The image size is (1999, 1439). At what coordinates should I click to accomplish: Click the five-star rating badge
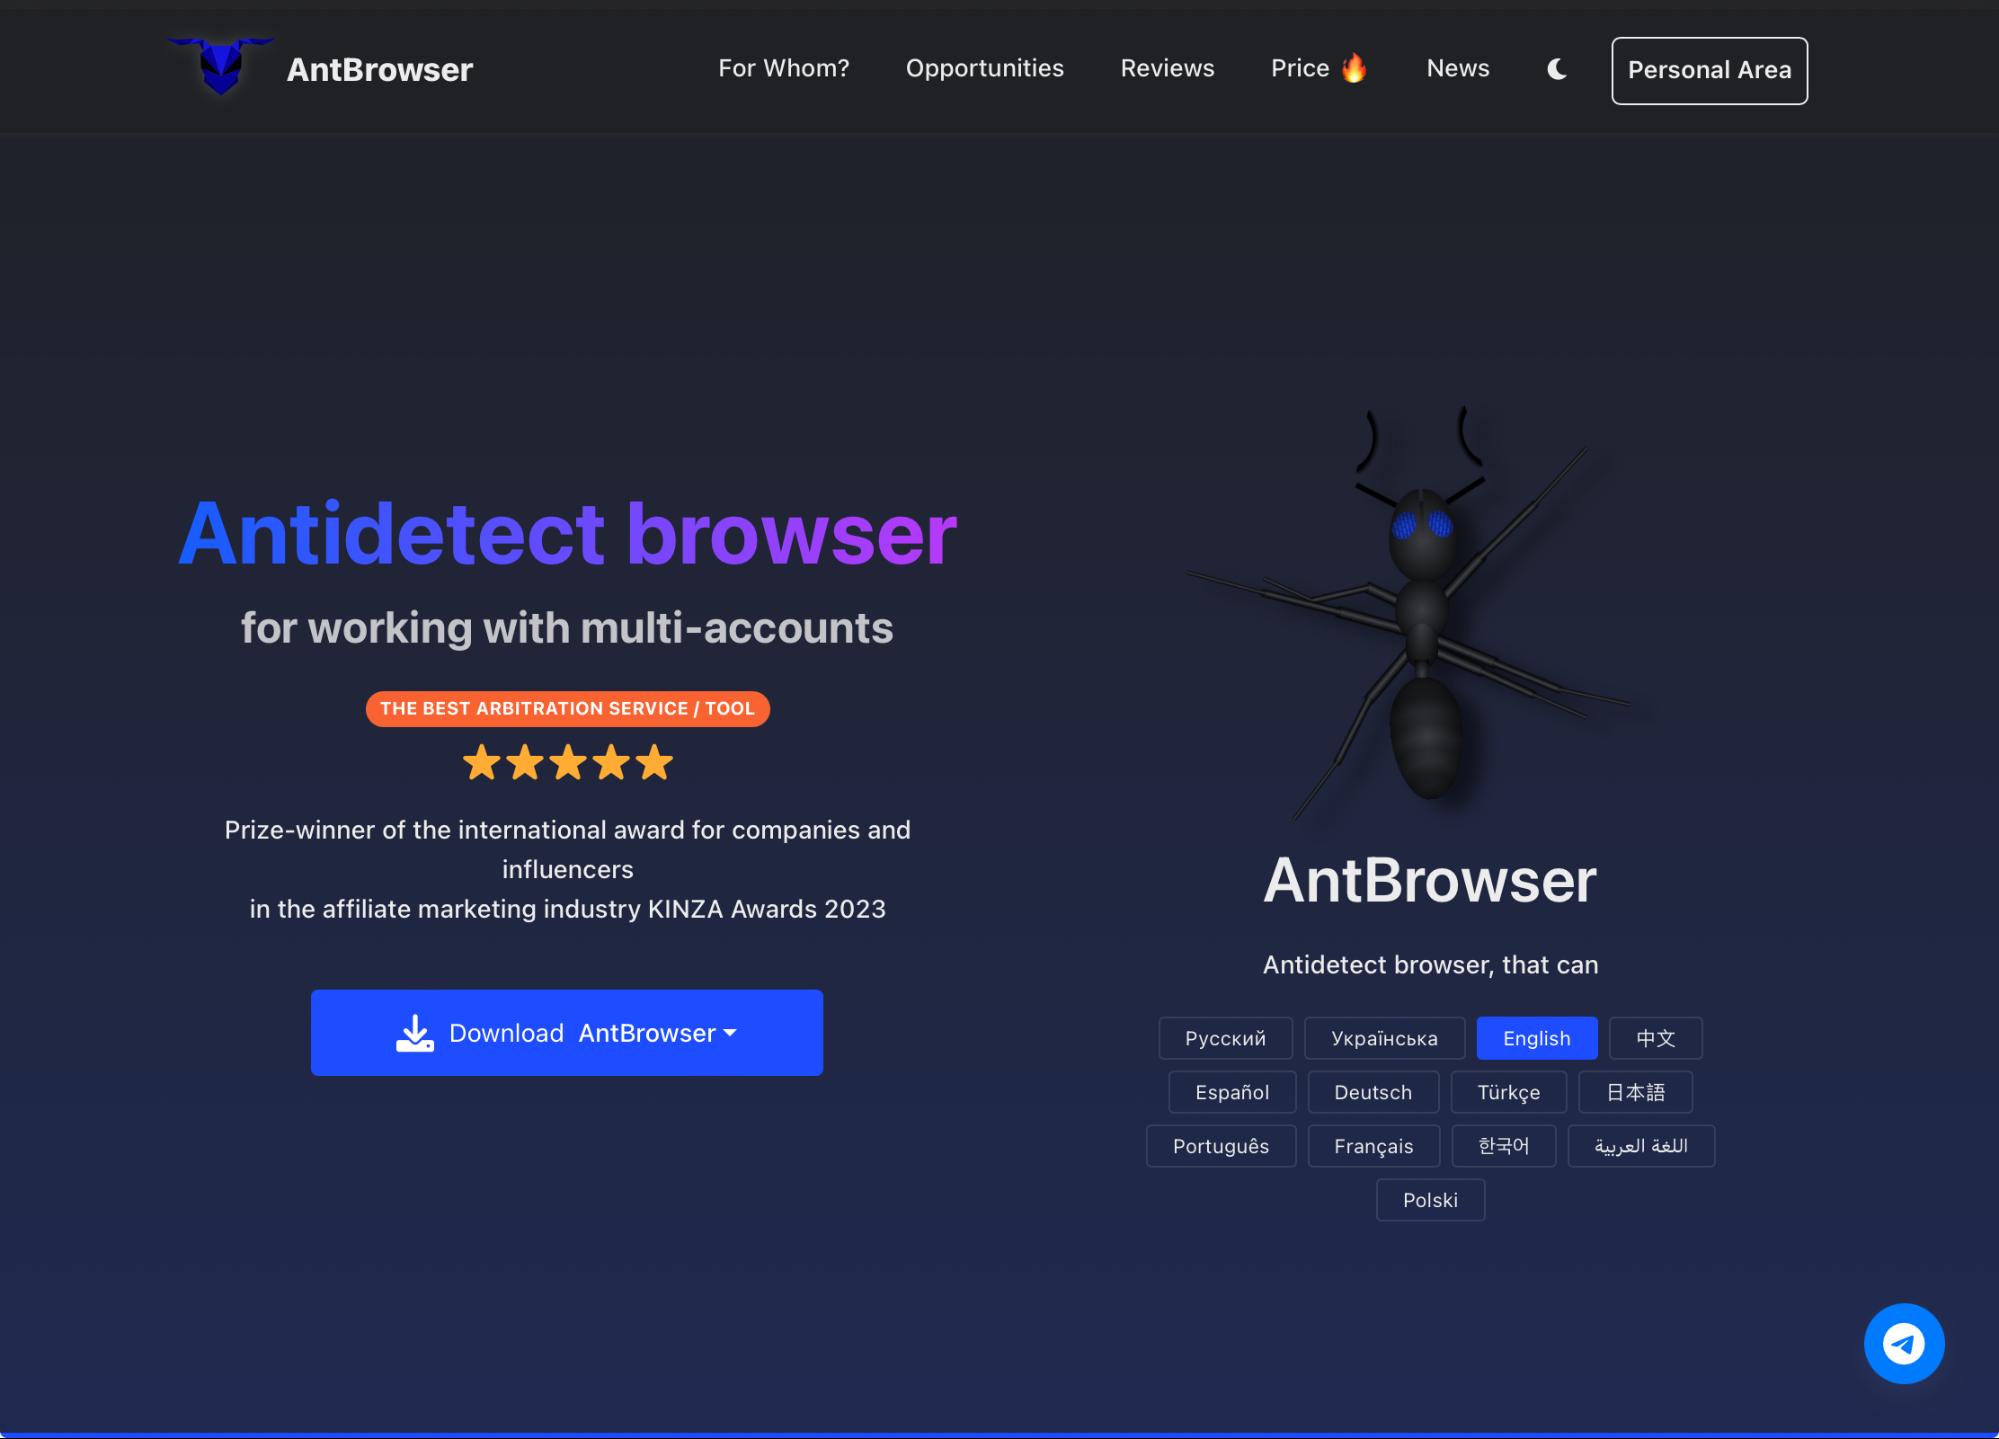pyautogui.click(x=566, y=761)
